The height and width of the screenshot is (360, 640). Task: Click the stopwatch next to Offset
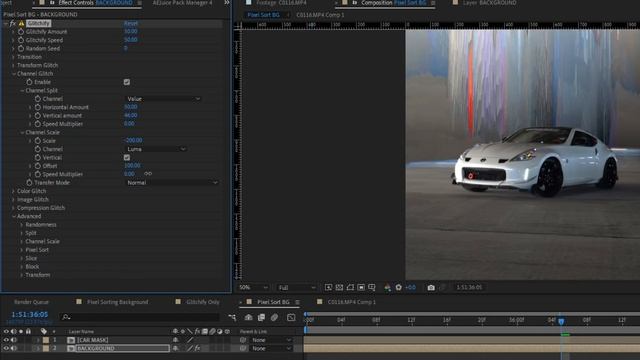point(38,166)
